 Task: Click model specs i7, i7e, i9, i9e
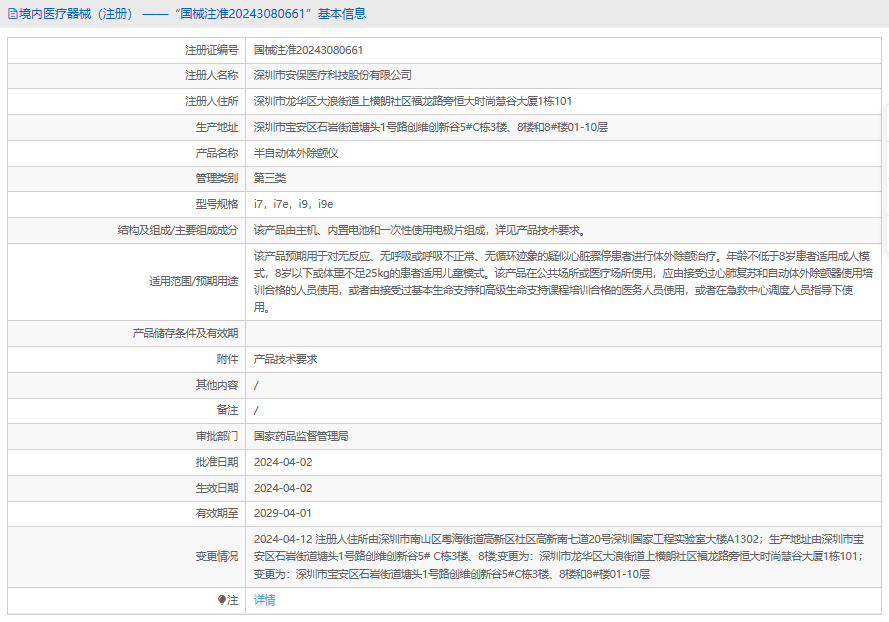click(293, 204)
